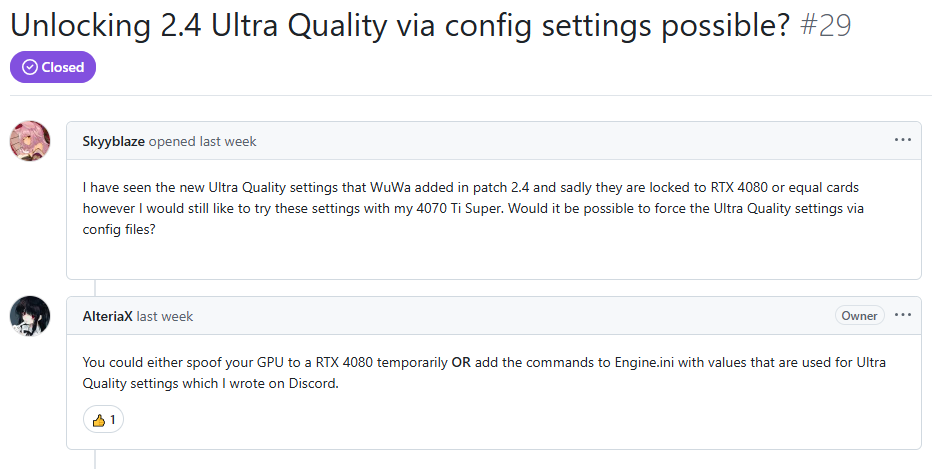Viewport: 932px width, 469px height.
Task: Click the issue number #29
Action: [826, 24]
